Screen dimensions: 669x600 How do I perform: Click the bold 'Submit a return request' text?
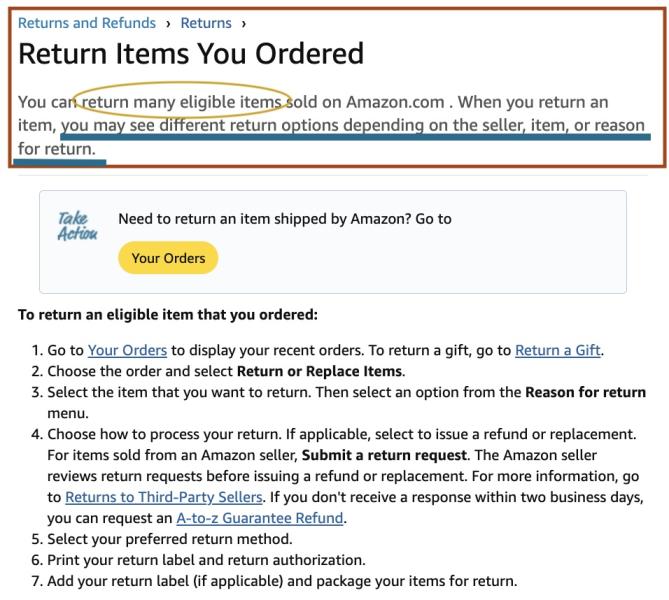tap(384, 455)
